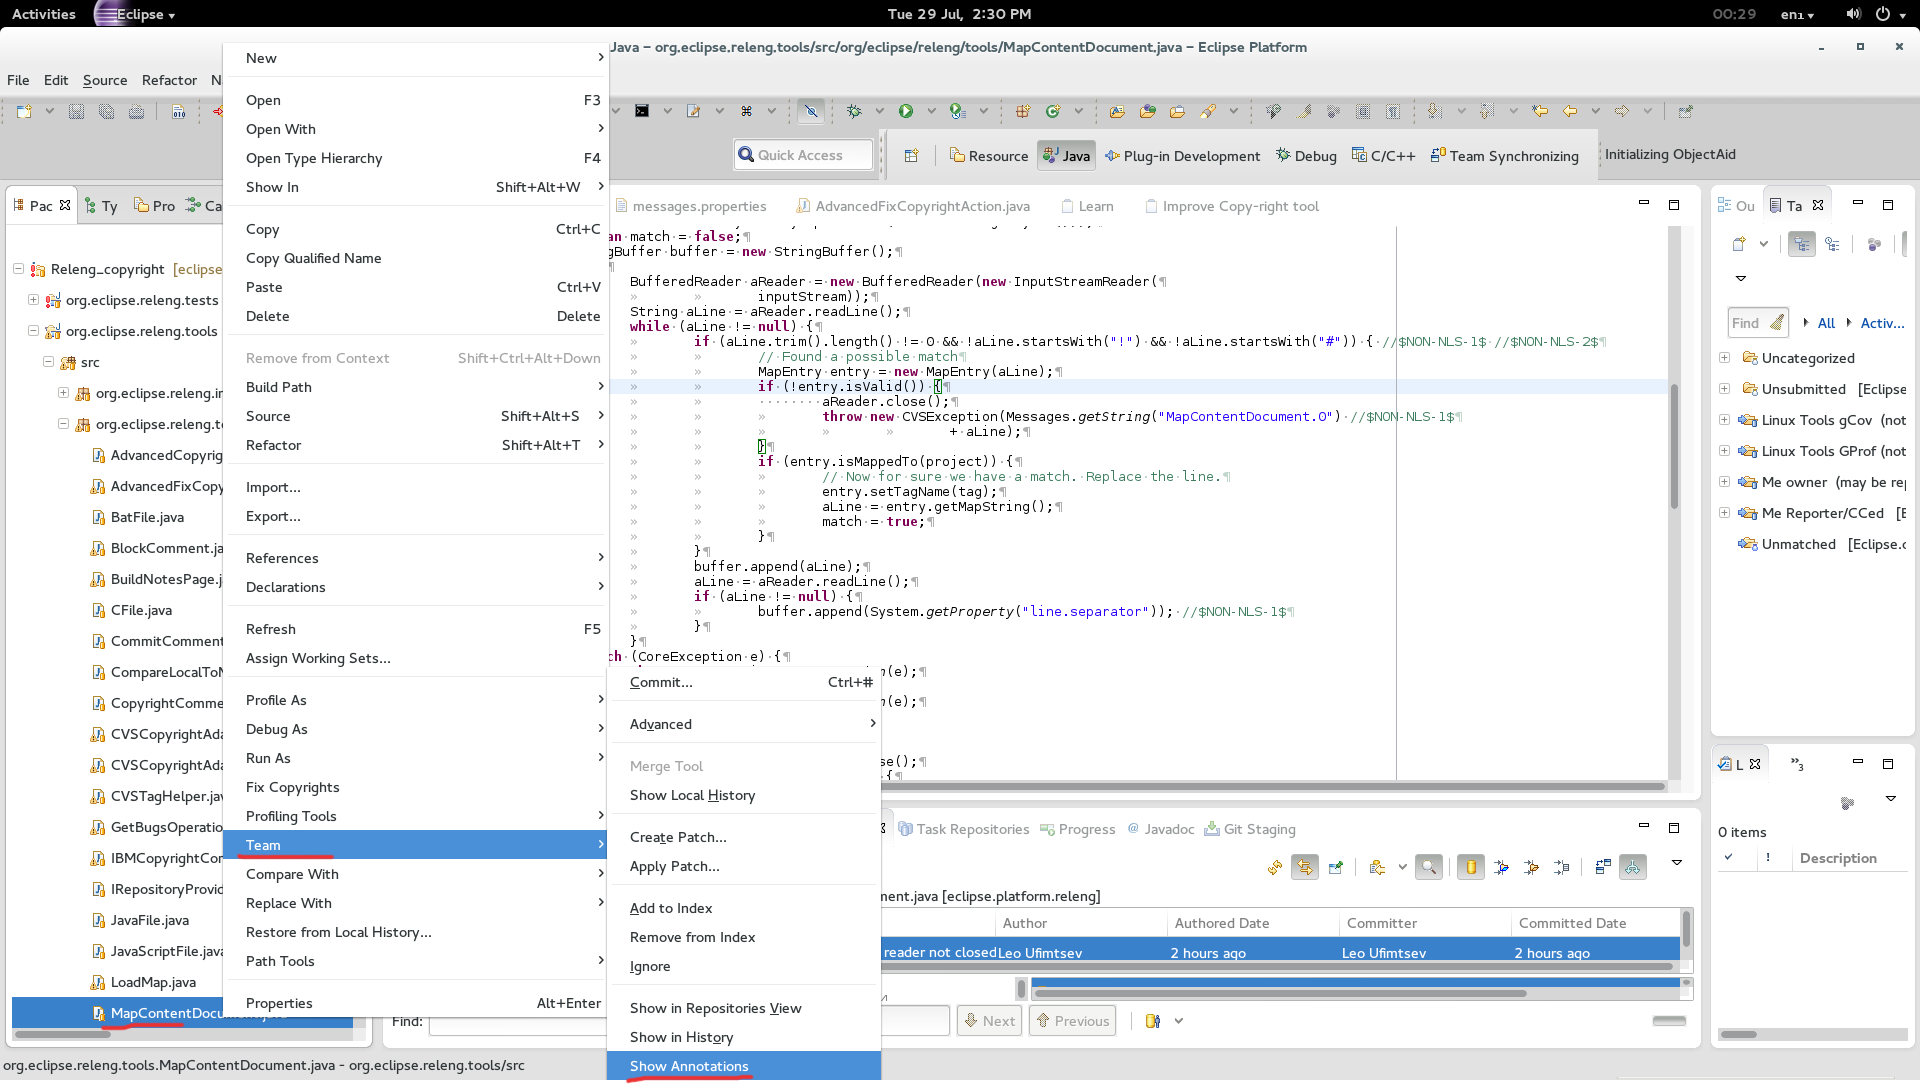Click the New Java Class toolbar icon
The width and height of the screenshot is (1920, 1088).
[x=1053, y=111]
